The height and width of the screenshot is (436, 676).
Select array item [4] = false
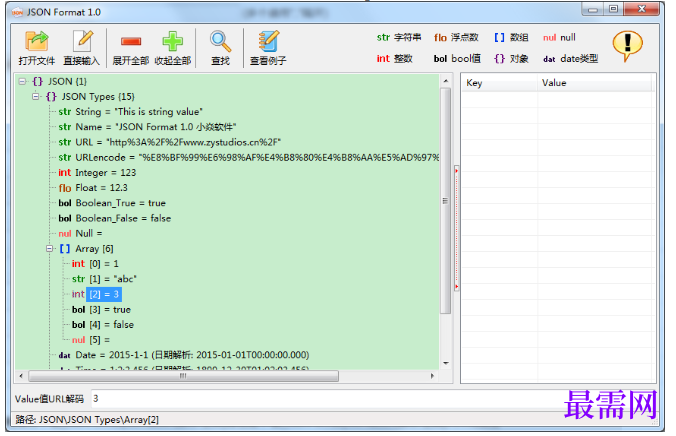pos(111,325)
